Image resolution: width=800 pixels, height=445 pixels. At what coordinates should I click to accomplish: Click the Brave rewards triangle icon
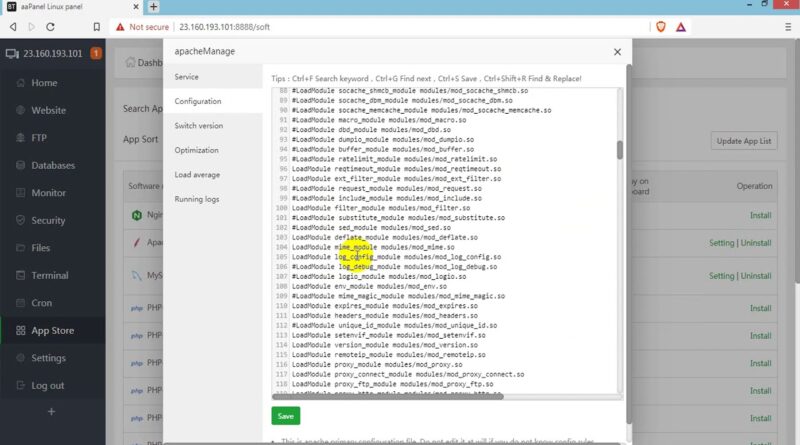(681, 27)
